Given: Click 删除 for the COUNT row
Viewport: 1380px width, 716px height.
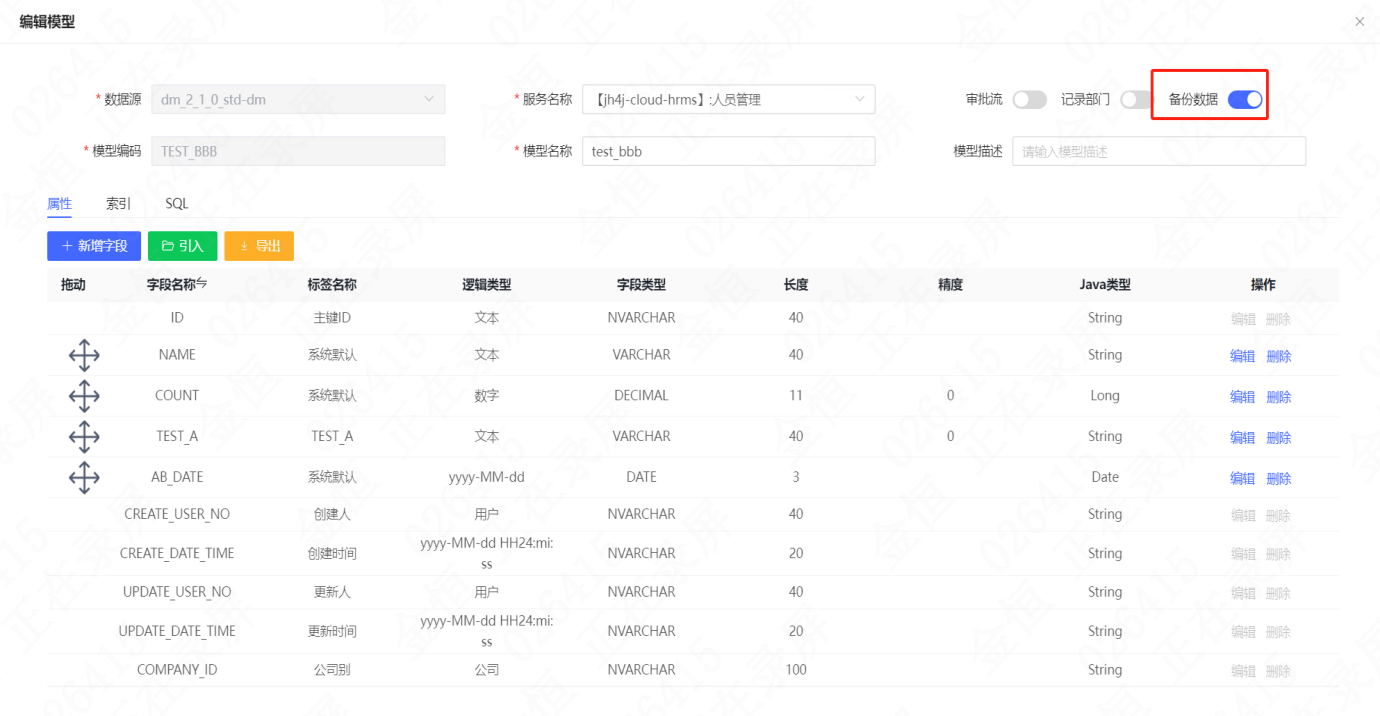Looking at the screenshot, I should coord(1279,397).
